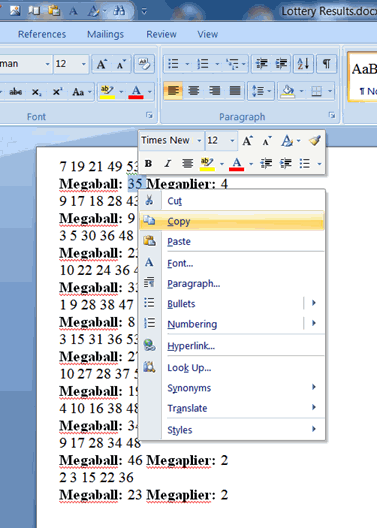The image size is (377, 528).
Task: Select Hyperlink... in context menu
Action: pyautogui.click(x=232, y=346)
